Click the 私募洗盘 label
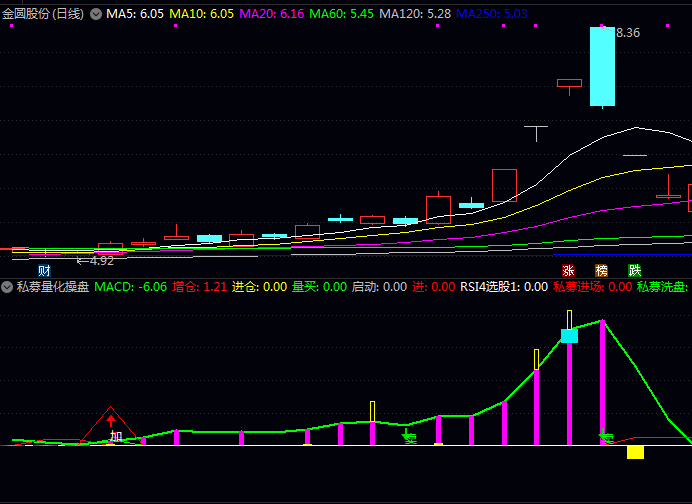The height and width of the screenshot is (504, 692). coord(662,287)
